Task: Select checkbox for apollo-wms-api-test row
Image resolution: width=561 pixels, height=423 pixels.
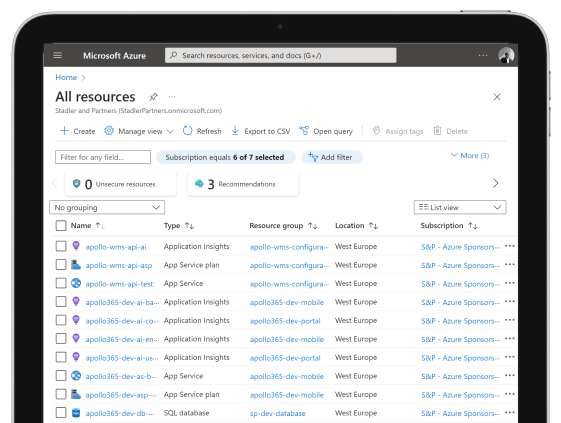Action: (61, 283)
